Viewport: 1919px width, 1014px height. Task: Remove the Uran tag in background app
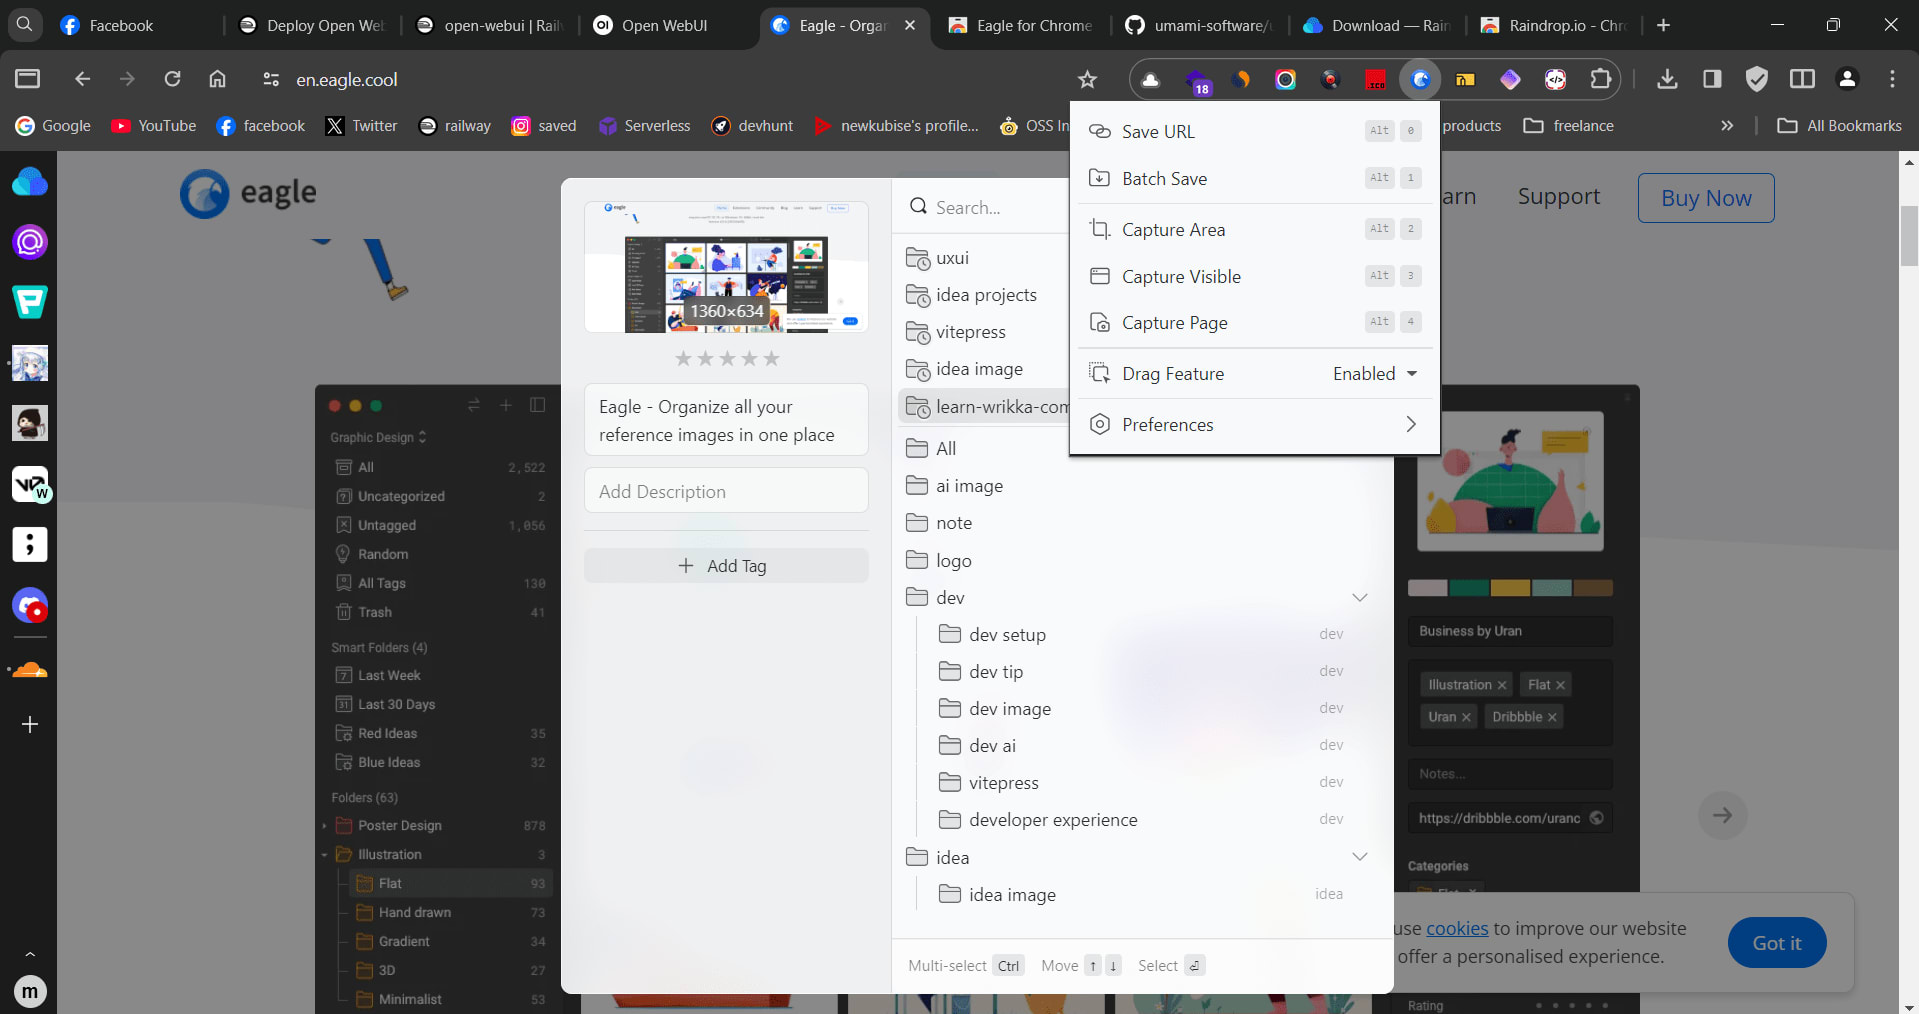point(1466,717)
